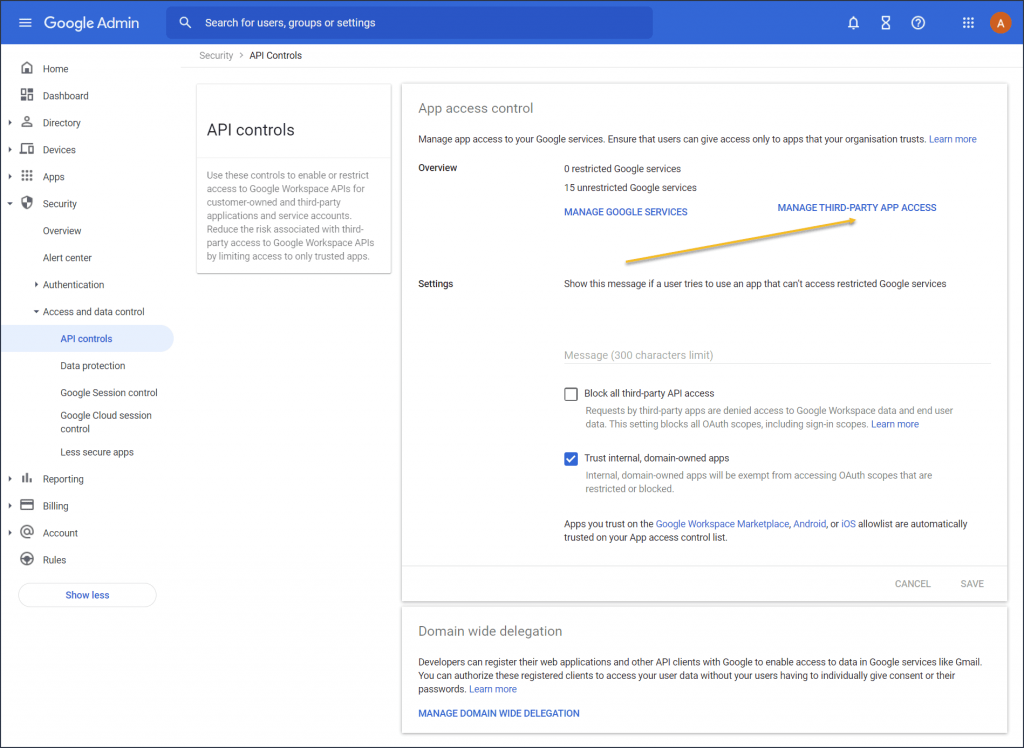Click the Apps grid icon in sidebar
This screenshot has width=1024, height=748.
coord(27,176)
